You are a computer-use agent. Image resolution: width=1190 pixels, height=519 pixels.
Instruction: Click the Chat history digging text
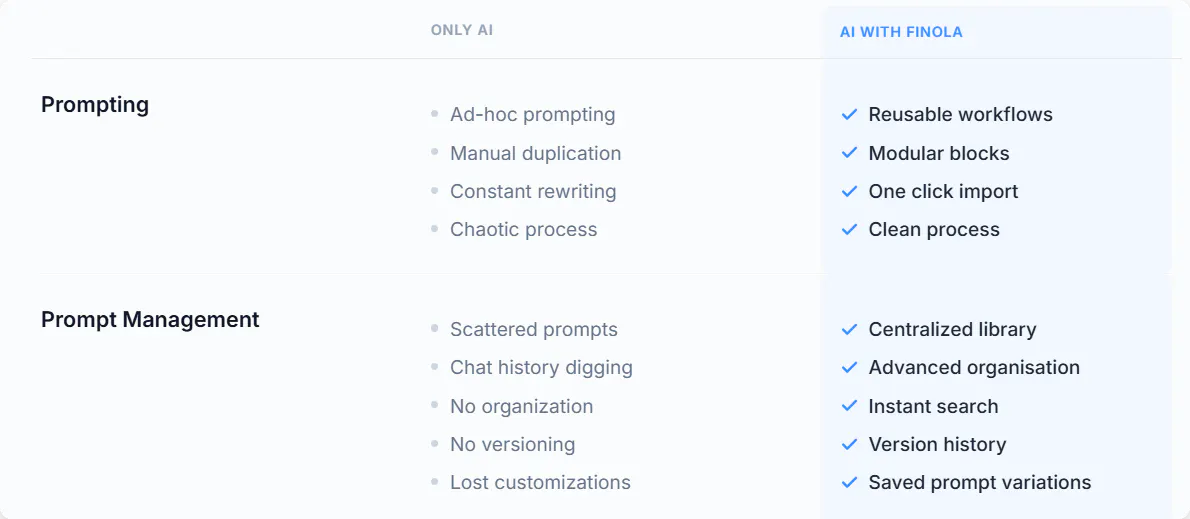[x=541, y=367]
